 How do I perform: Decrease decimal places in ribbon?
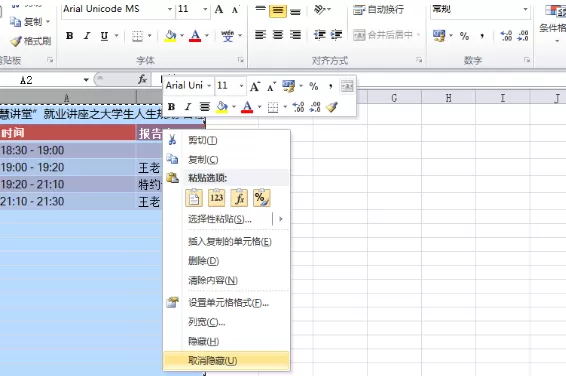523,36
